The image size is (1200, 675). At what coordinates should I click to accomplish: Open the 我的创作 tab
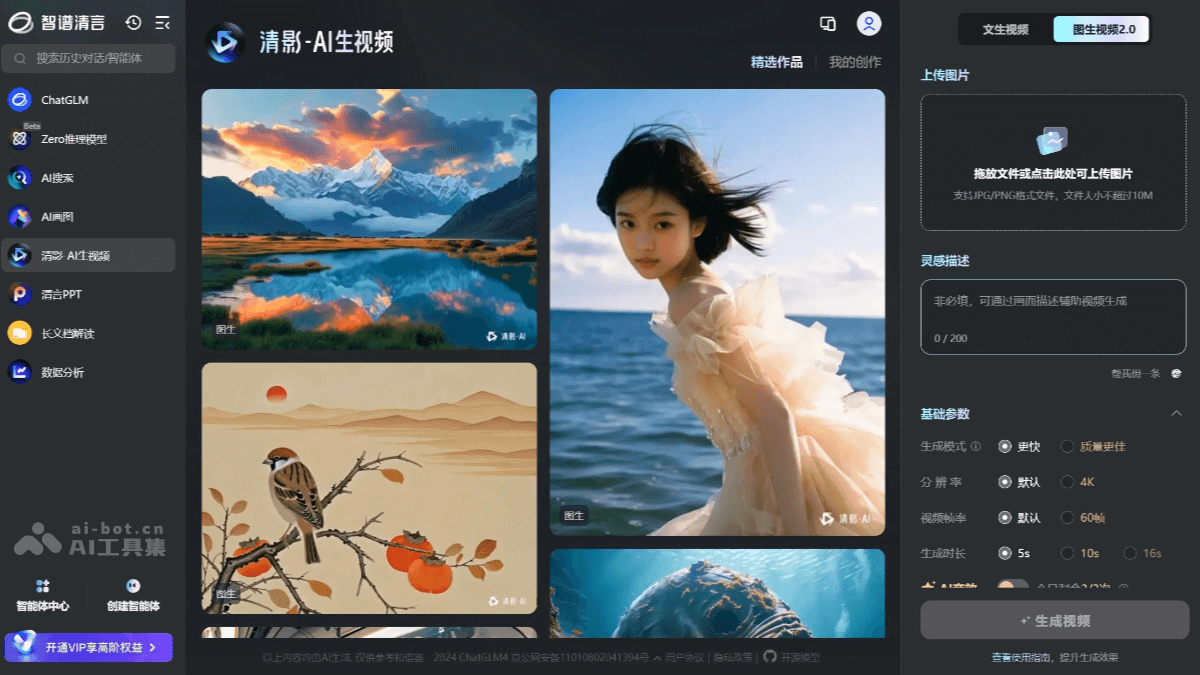pos(855,61)
